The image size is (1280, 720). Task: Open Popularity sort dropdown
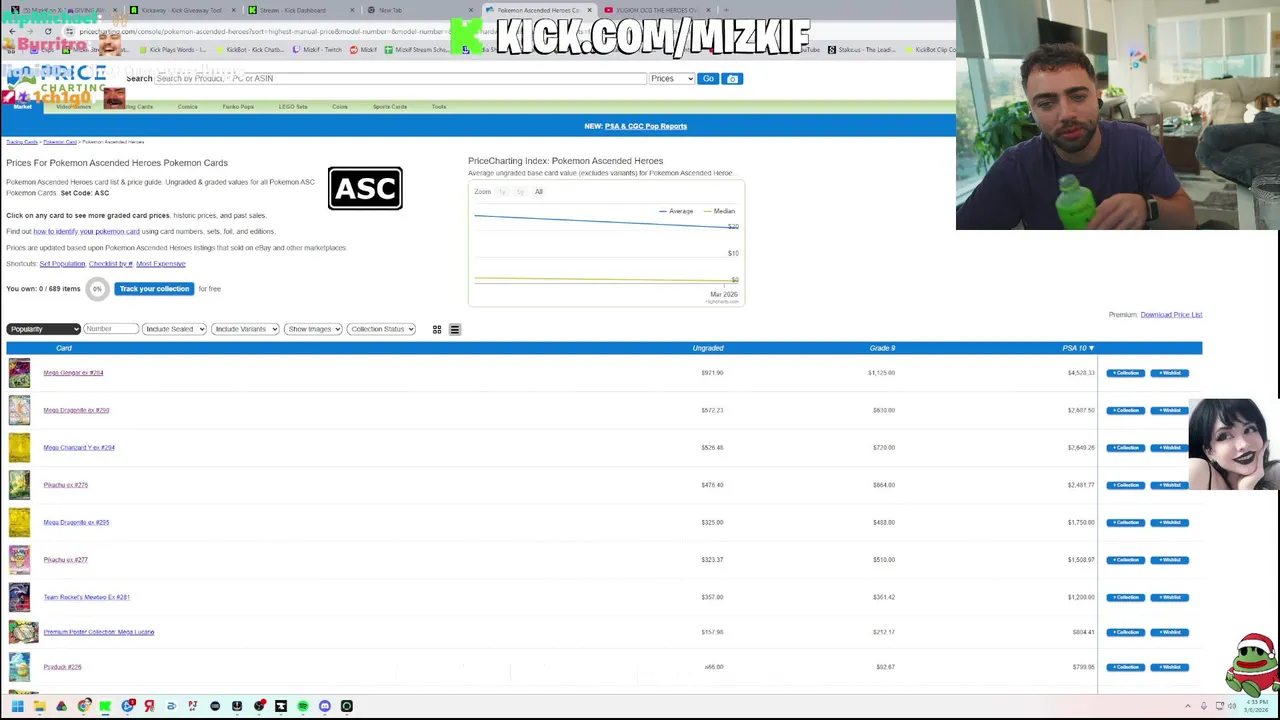coord(43,329)
